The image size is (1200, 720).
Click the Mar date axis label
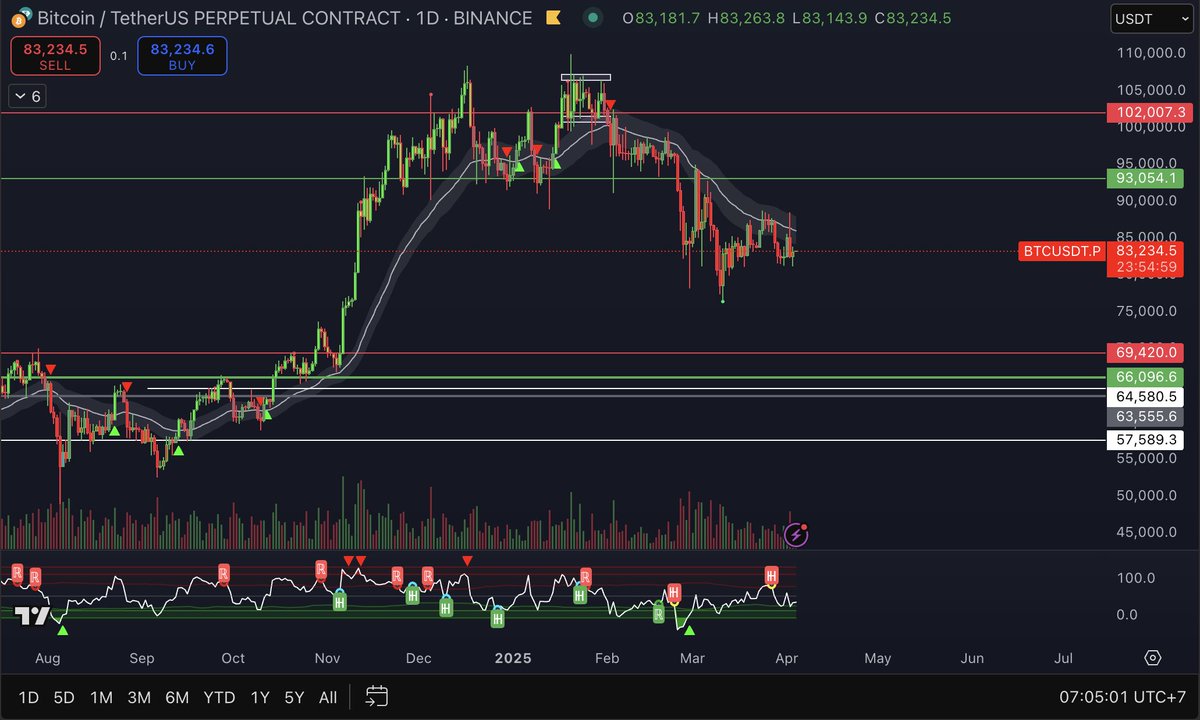(691, 659)
